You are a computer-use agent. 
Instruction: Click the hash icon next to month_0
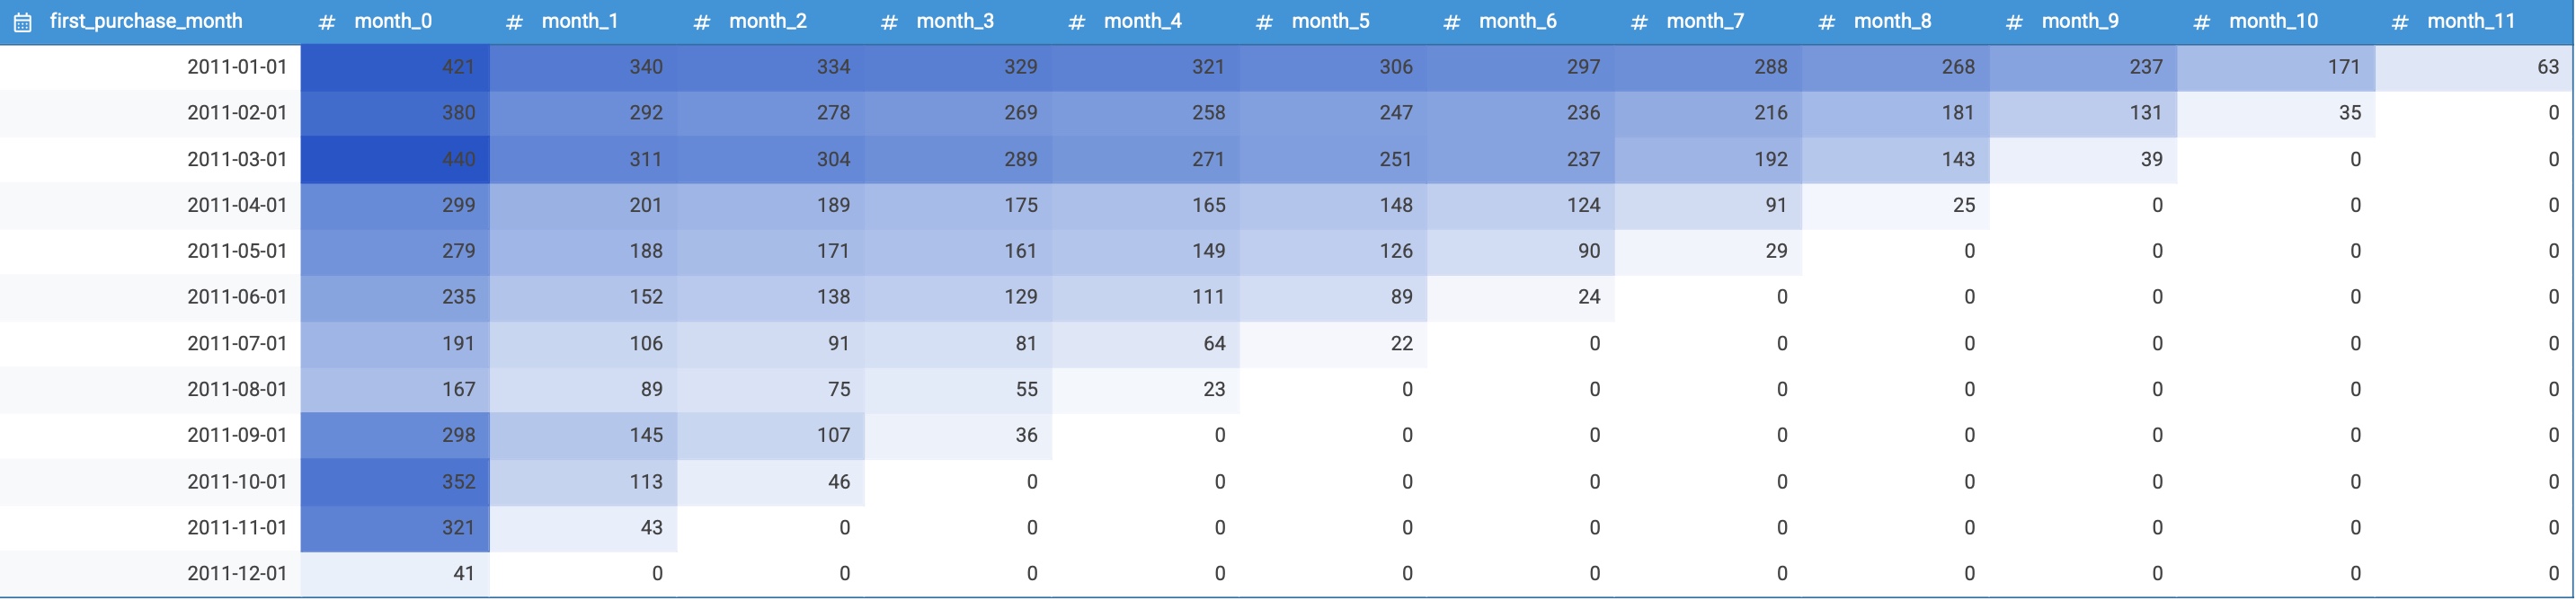click(x=326, y=22)
